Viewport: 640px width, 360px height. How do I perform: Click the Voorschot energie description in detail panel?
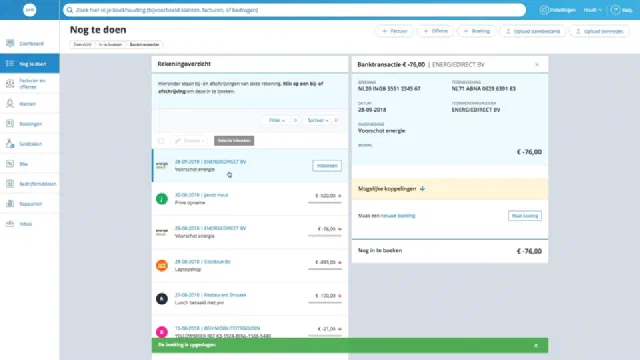[x=382, y=131]
